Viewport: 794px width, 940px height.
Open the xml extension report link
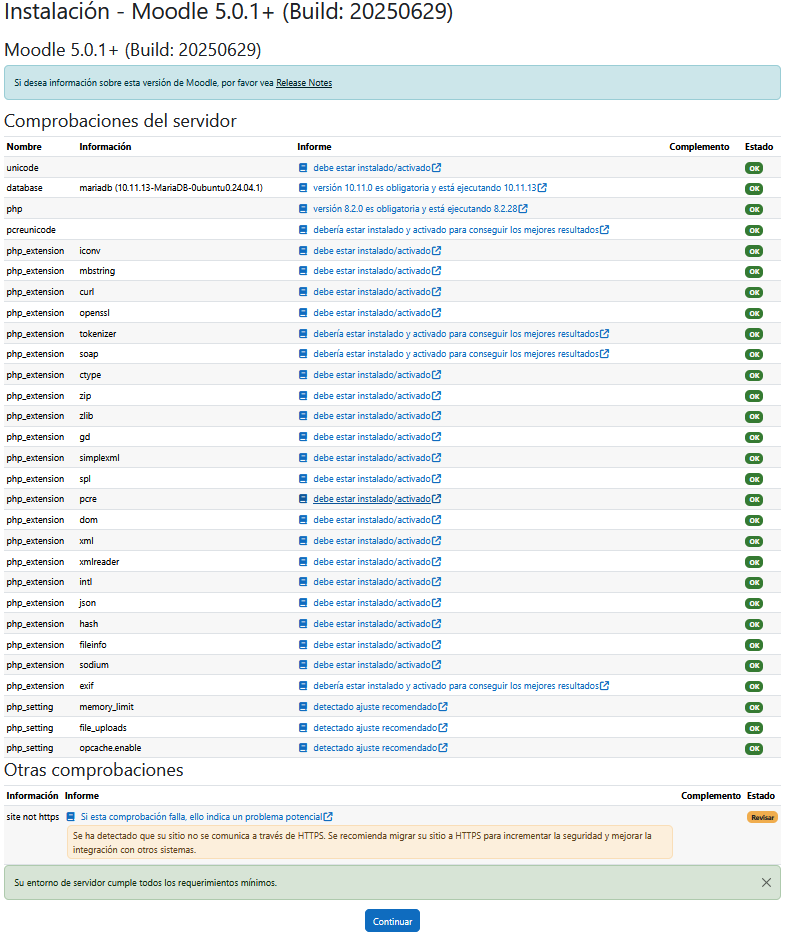pos(372,541)
